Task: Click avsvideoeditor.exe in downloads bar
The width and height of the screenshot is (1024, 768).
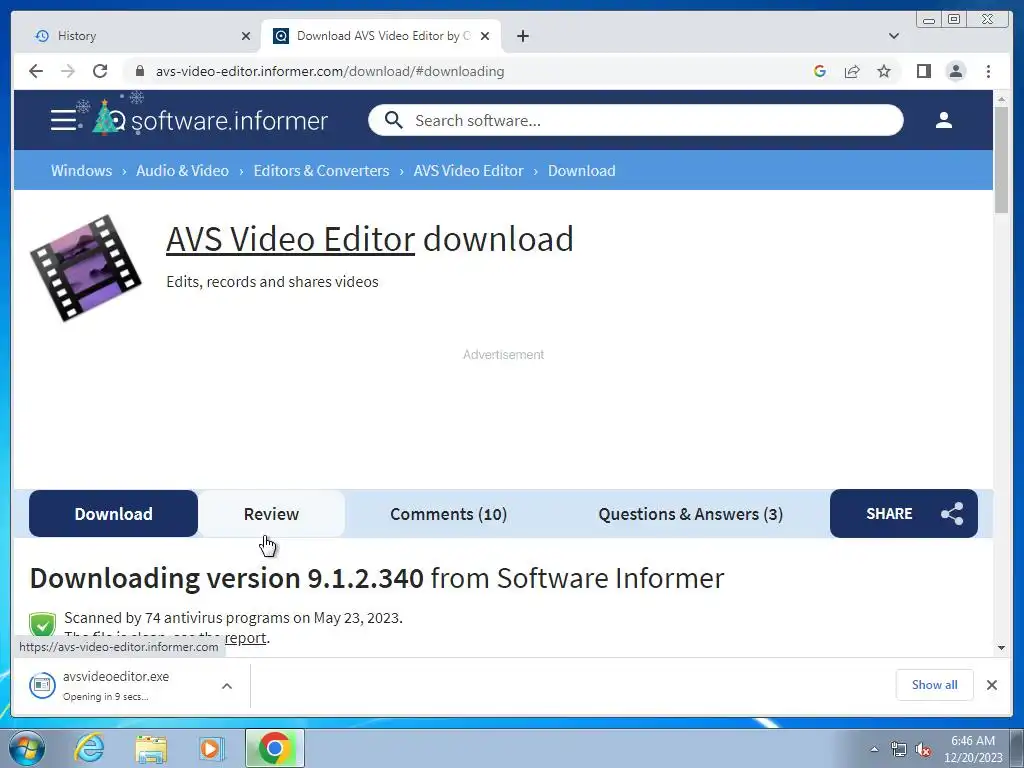Action: (116, 685)
